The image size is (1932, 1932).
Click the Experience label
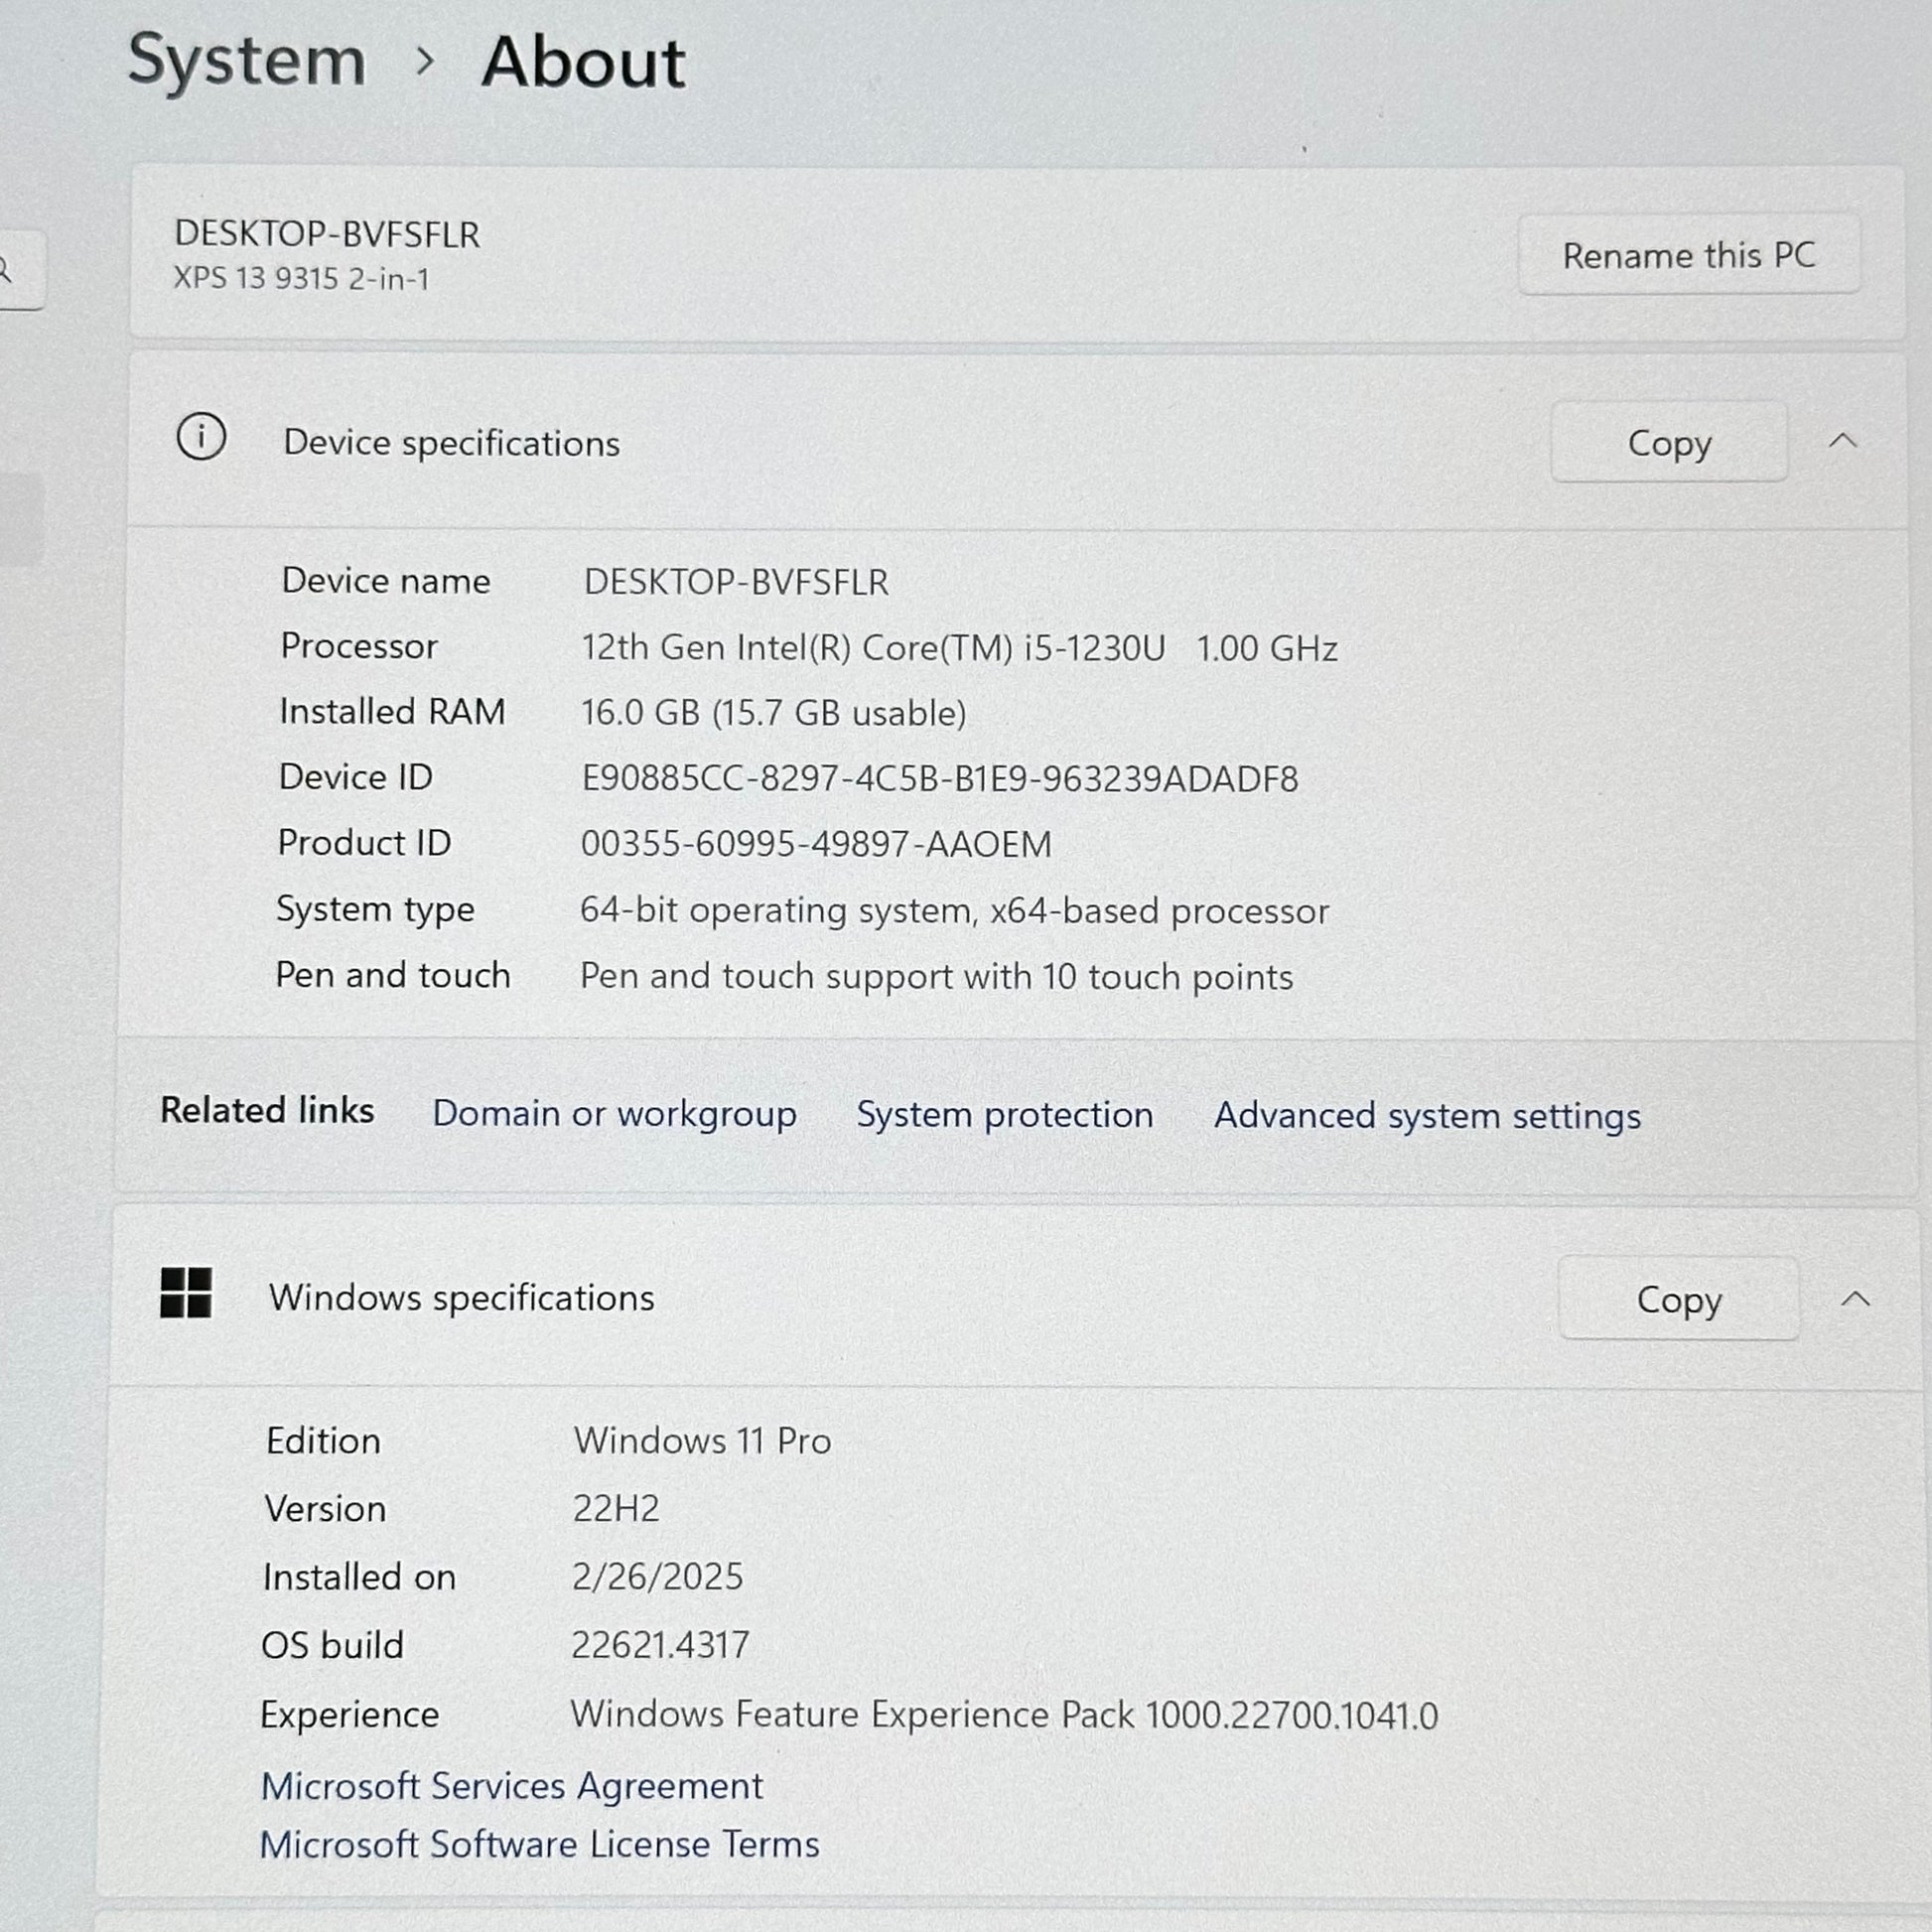[349, 1715]
